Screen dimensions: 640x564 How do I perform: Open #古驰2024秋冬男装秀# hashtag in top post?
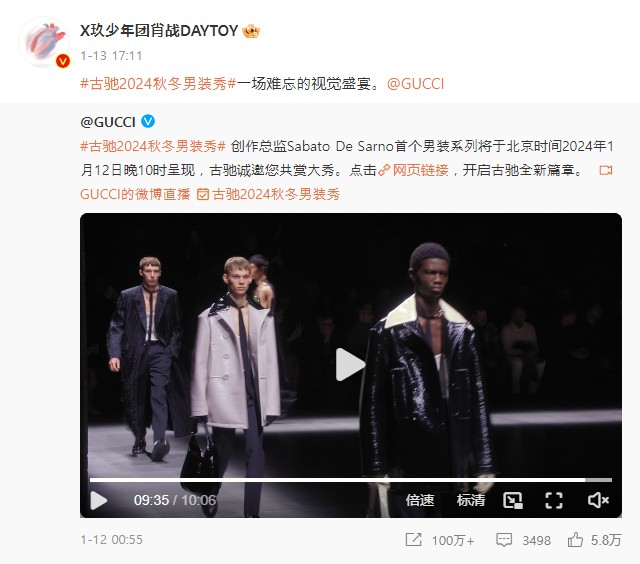(158, 84)
